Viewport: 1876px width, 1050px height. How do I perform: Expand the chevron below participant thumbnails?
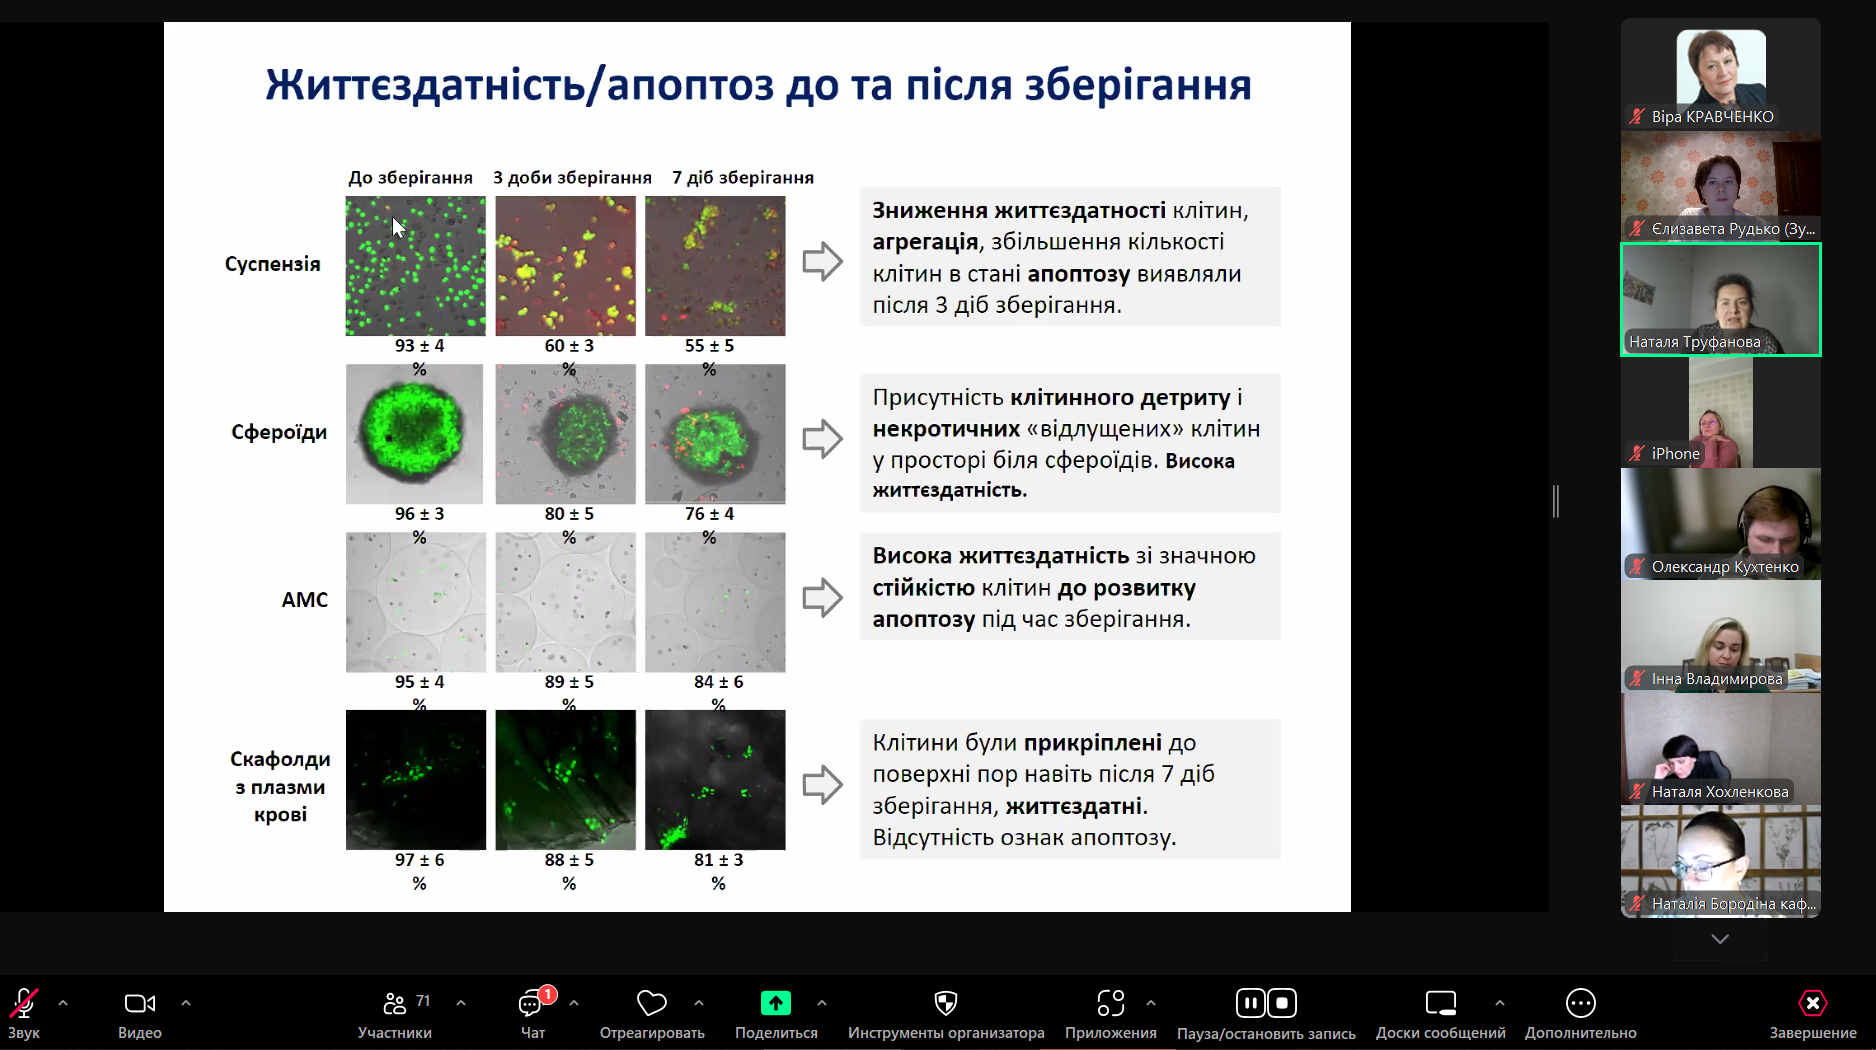(x=1720, y=939)
